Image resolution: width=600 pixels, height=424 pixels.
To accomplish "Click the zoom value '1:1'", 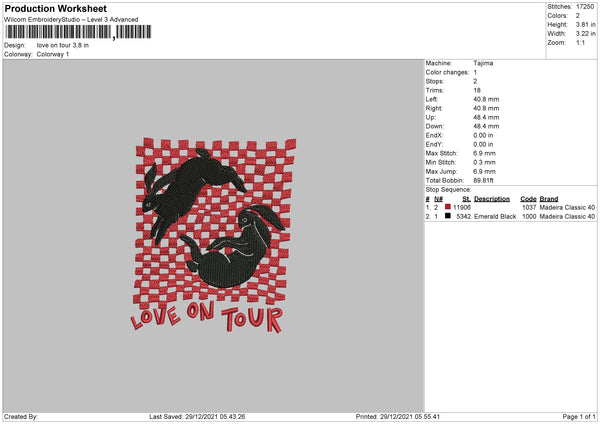I will pyautogui.click(x=580, y=43).
